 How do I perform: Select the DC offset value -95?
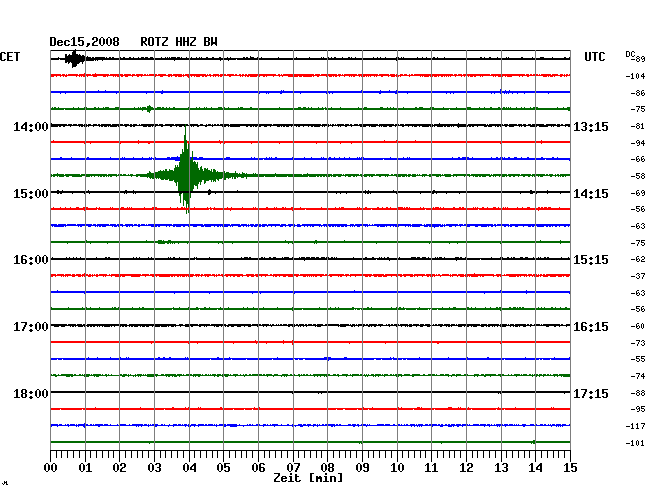638,409
